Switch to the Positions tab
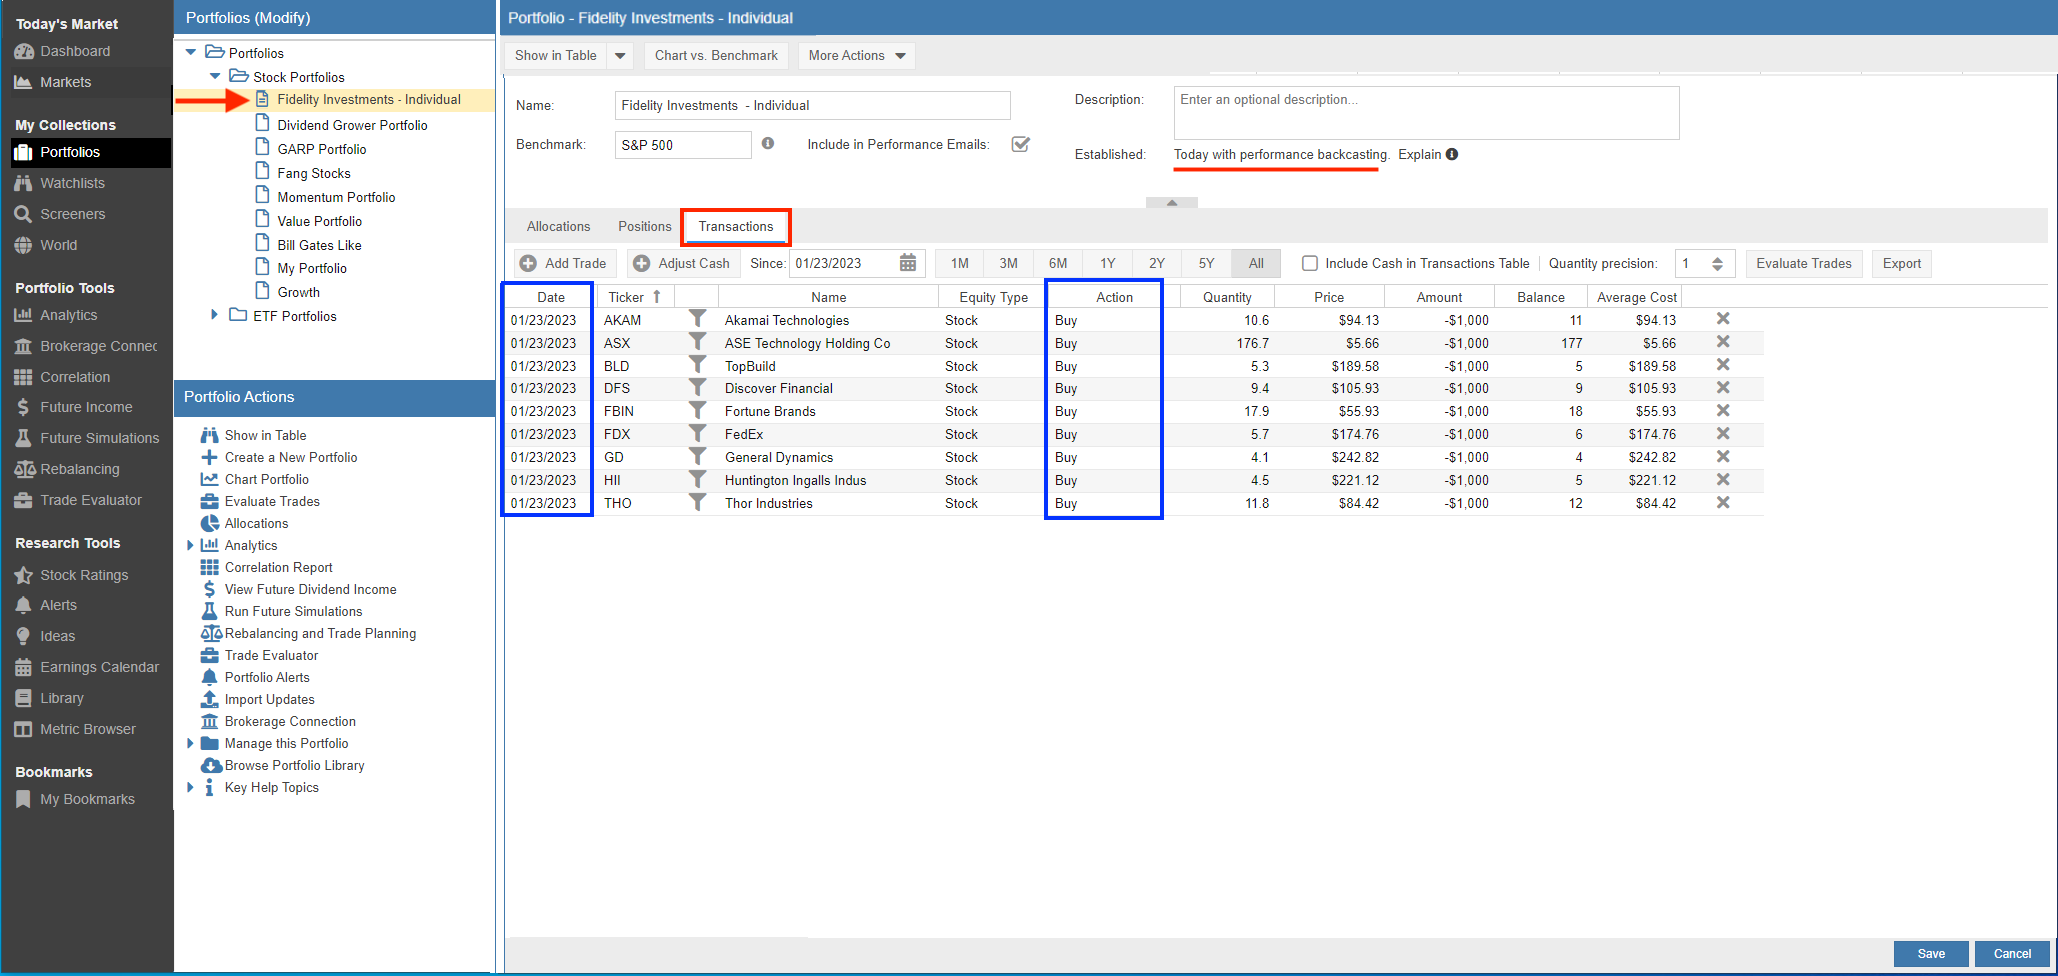The height and width of the screenshot is (976, 2058). click(644, 227)
